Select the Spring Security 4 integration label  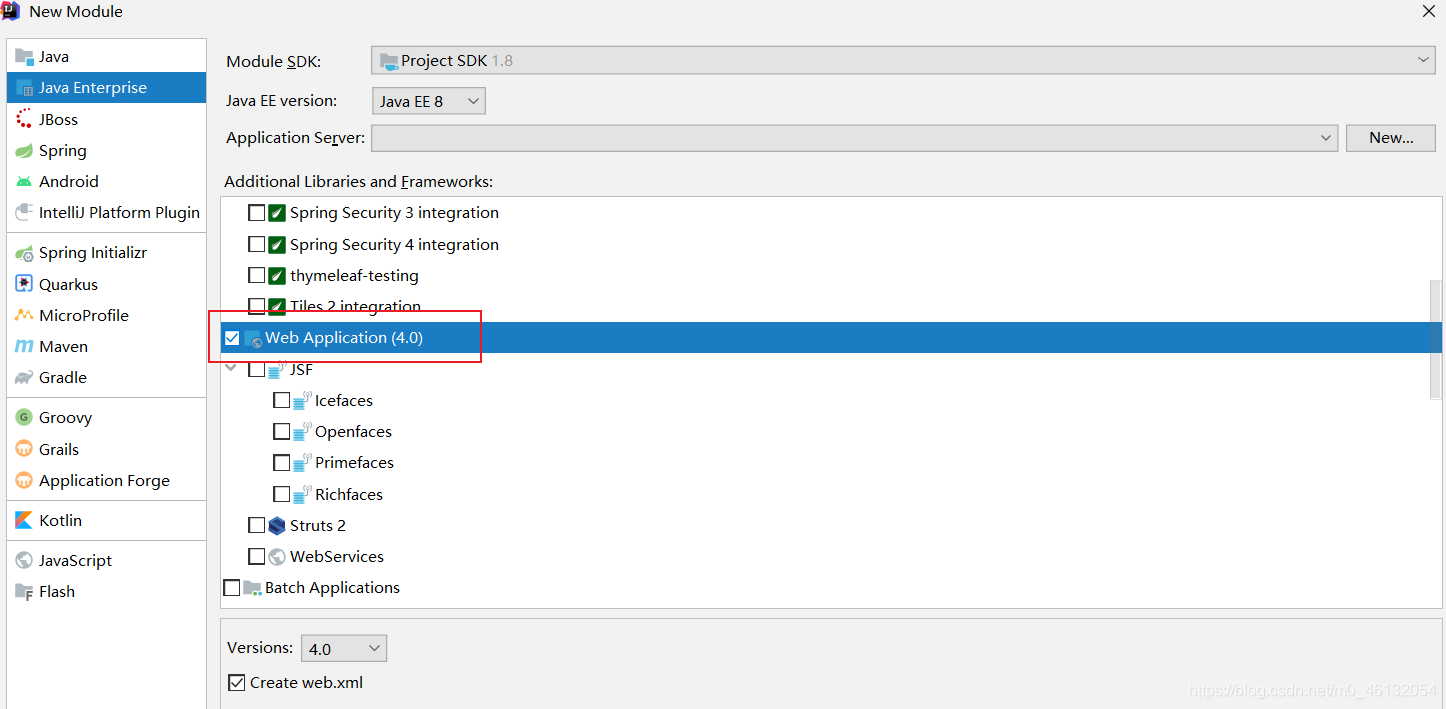point(394,244)
